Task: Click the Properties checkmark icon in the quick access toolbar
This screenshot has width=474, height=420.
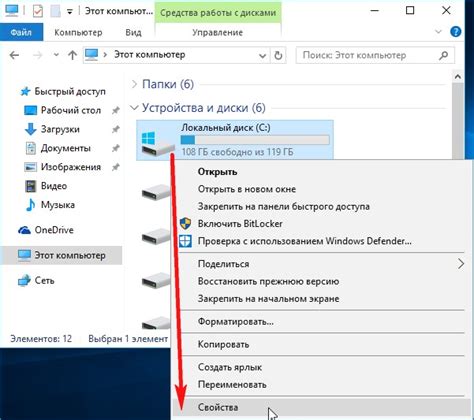Action: coord(38,11)
